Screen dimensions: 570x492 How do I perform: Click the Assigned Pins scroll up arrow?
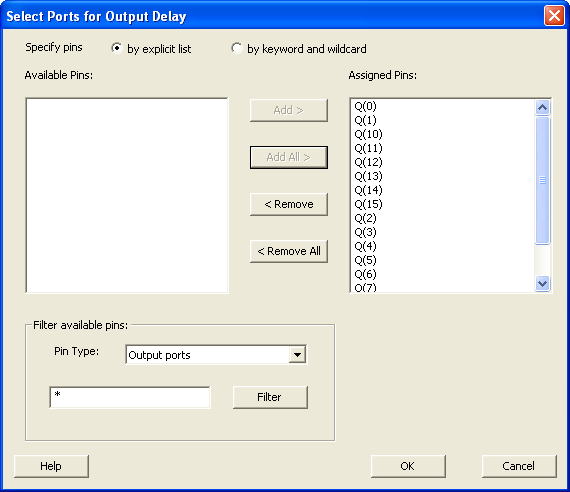[542, 107]
